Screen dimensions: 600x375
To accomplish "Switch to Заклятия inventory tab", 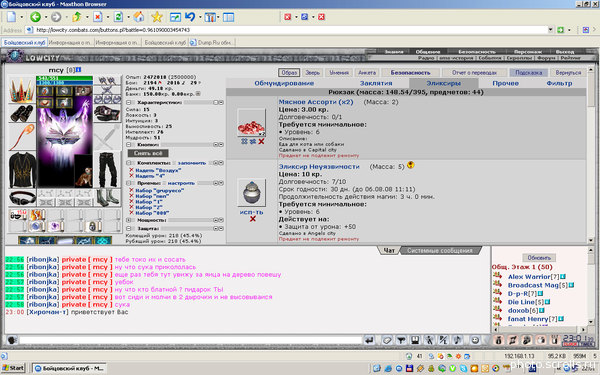I will point(376,83).
